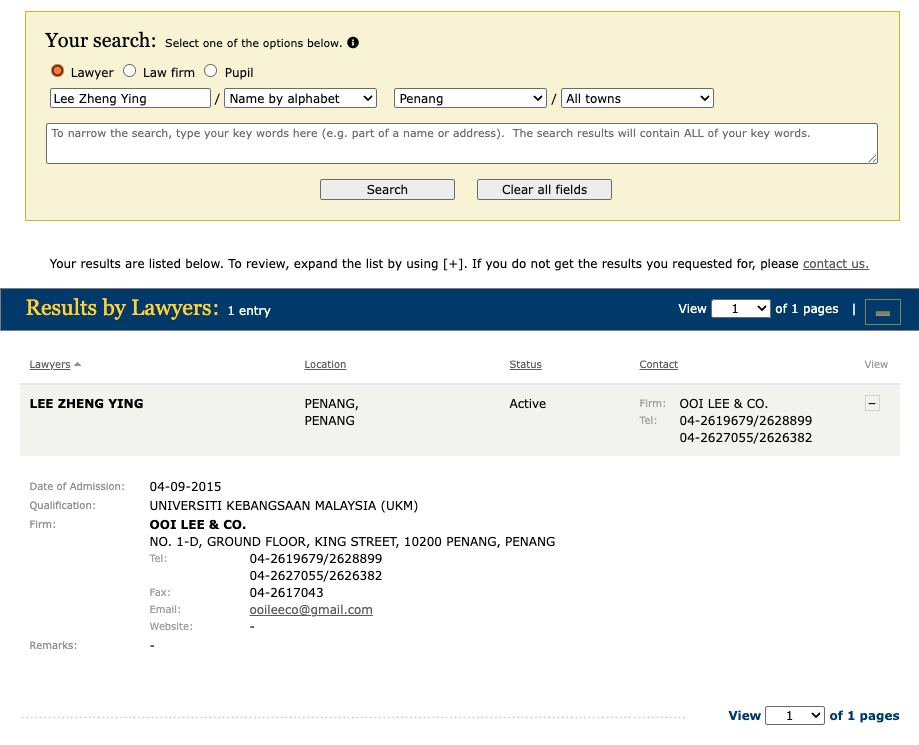Select the Lawyer radio button
Screen dimensions: 919x745
[x=57, y=70]
